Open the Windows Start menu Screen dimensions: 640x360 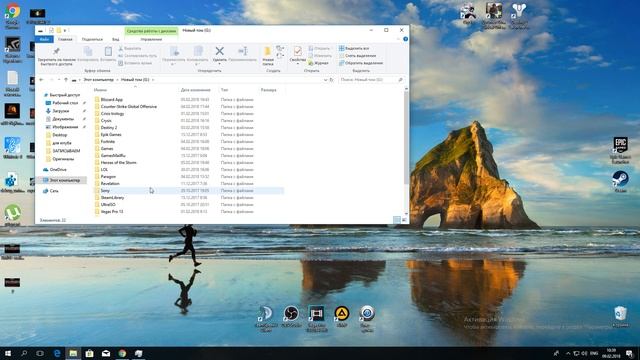point(8,353)
